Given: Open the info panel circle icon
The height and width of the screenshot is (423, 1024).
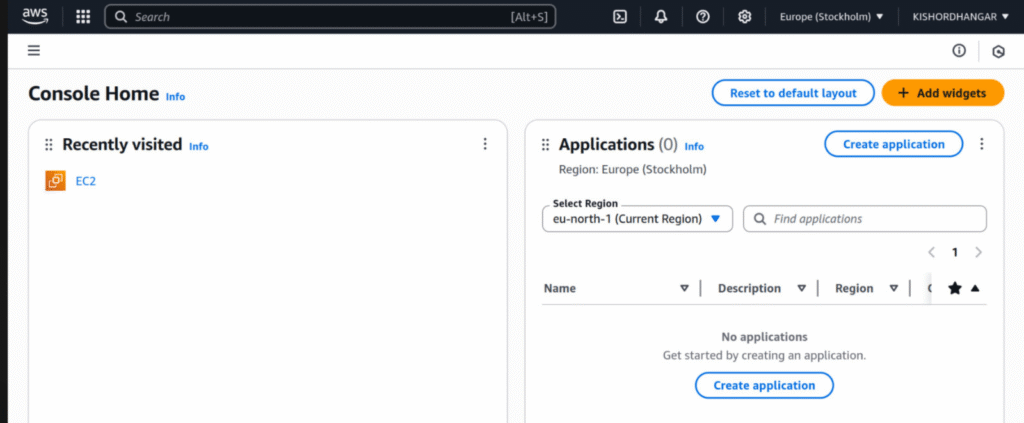Looking at the screenshot, I should pos(959,50).
